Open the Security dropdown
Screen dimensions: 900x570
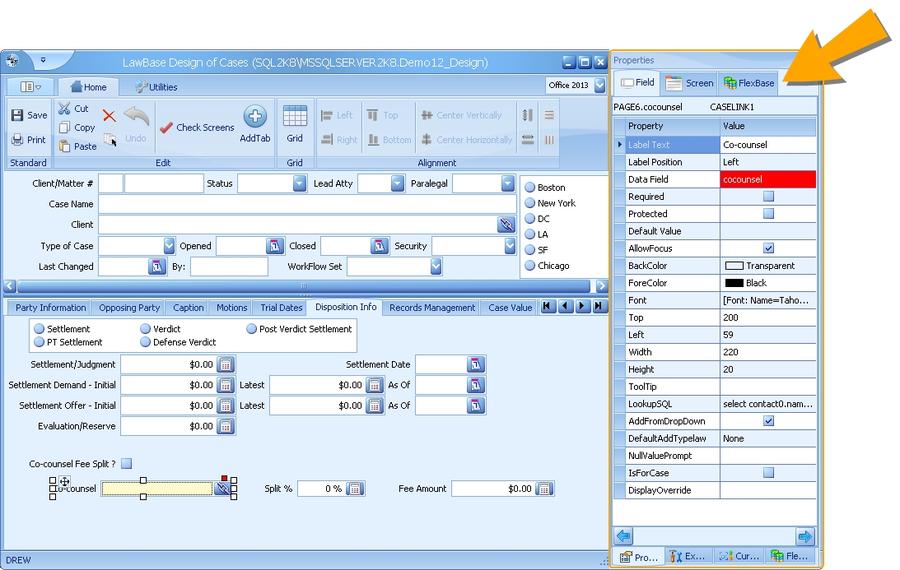click(510, 246)
